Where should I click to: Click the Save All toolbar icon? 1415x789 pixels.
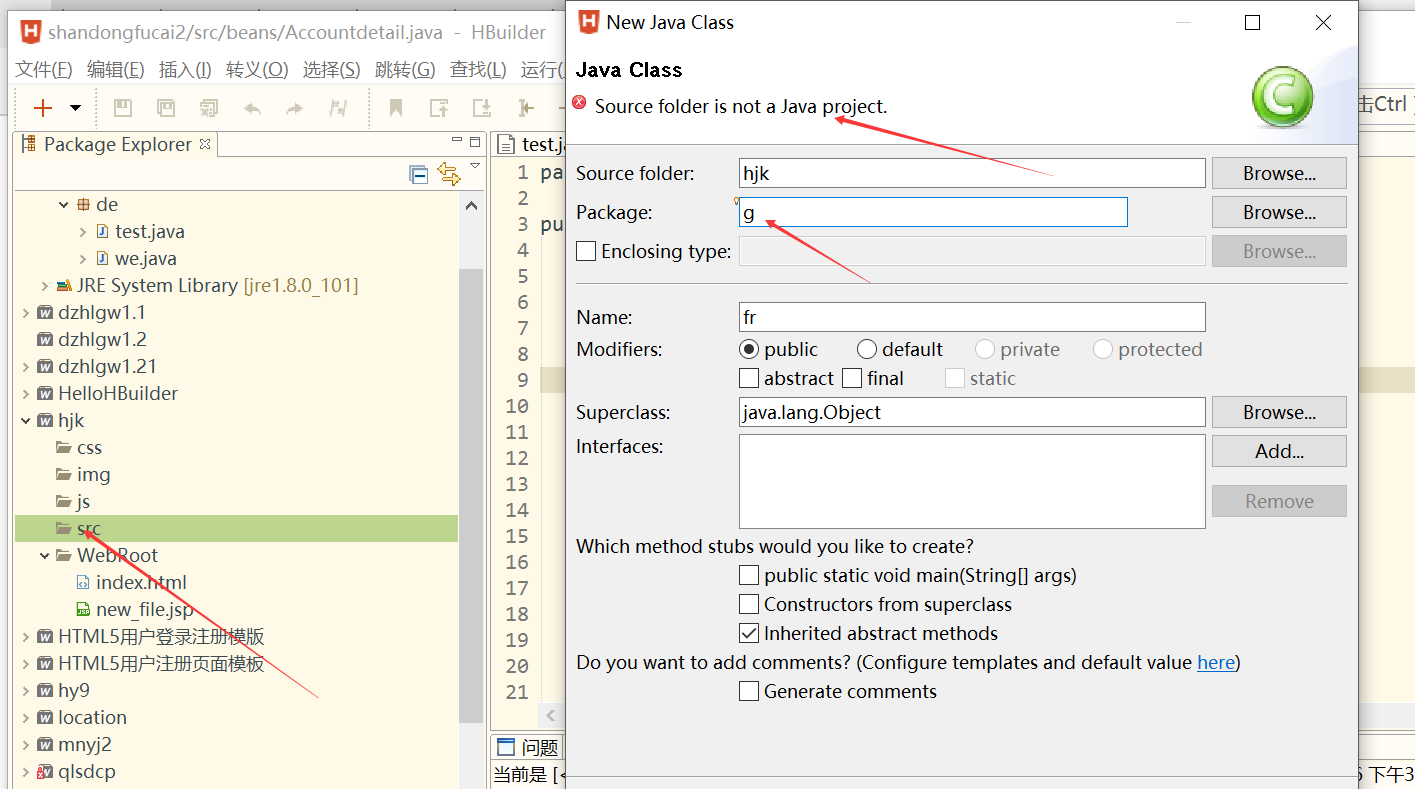click(208, 108)
